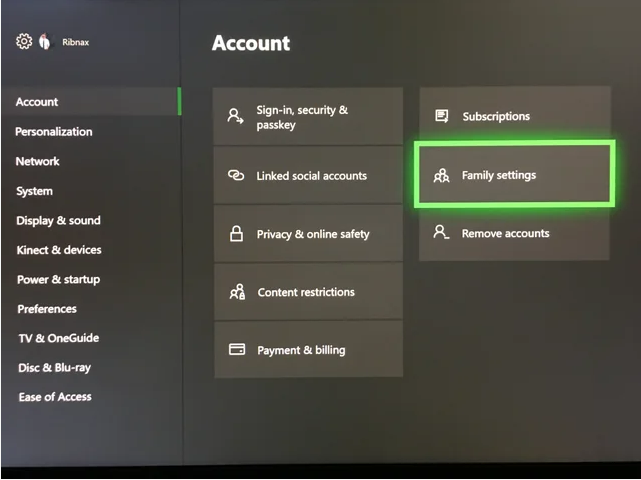Open Privacy & online safety tile
The width and height of the screenshot is (641, 480).
tap(308, 233)
